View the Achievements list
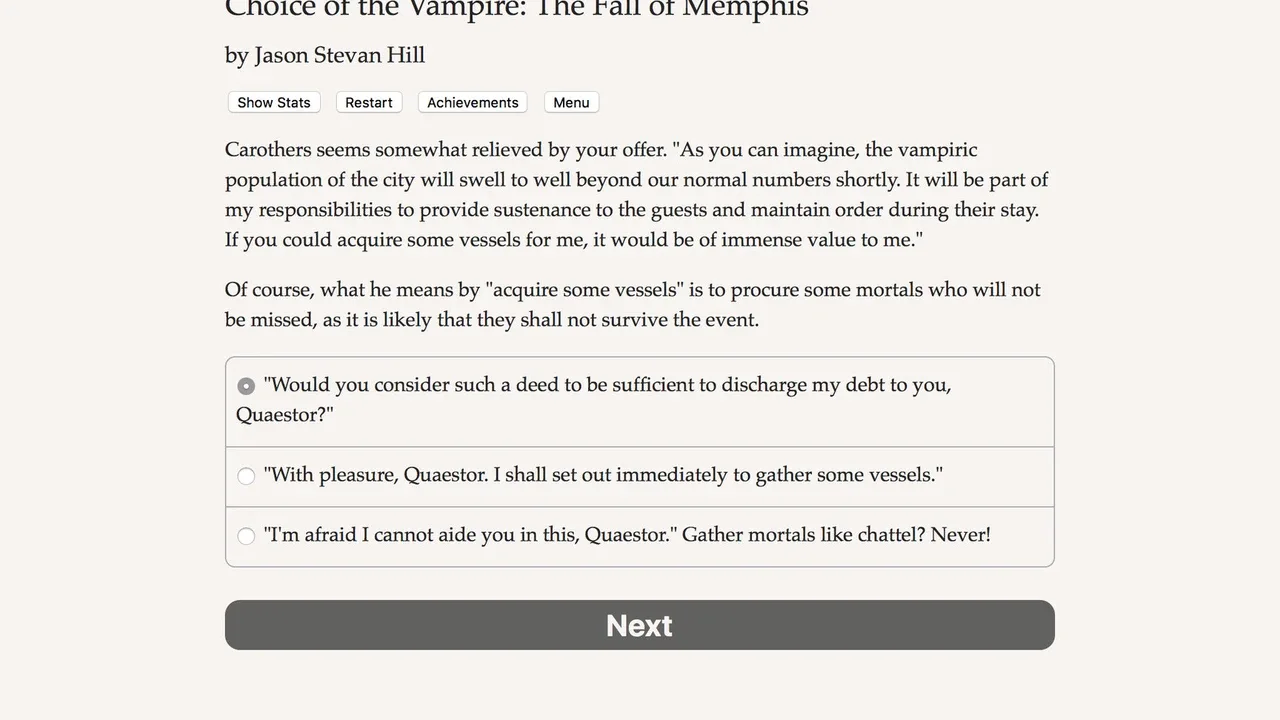Viewport: 1280px width, 720px height. tap(473, 102)
